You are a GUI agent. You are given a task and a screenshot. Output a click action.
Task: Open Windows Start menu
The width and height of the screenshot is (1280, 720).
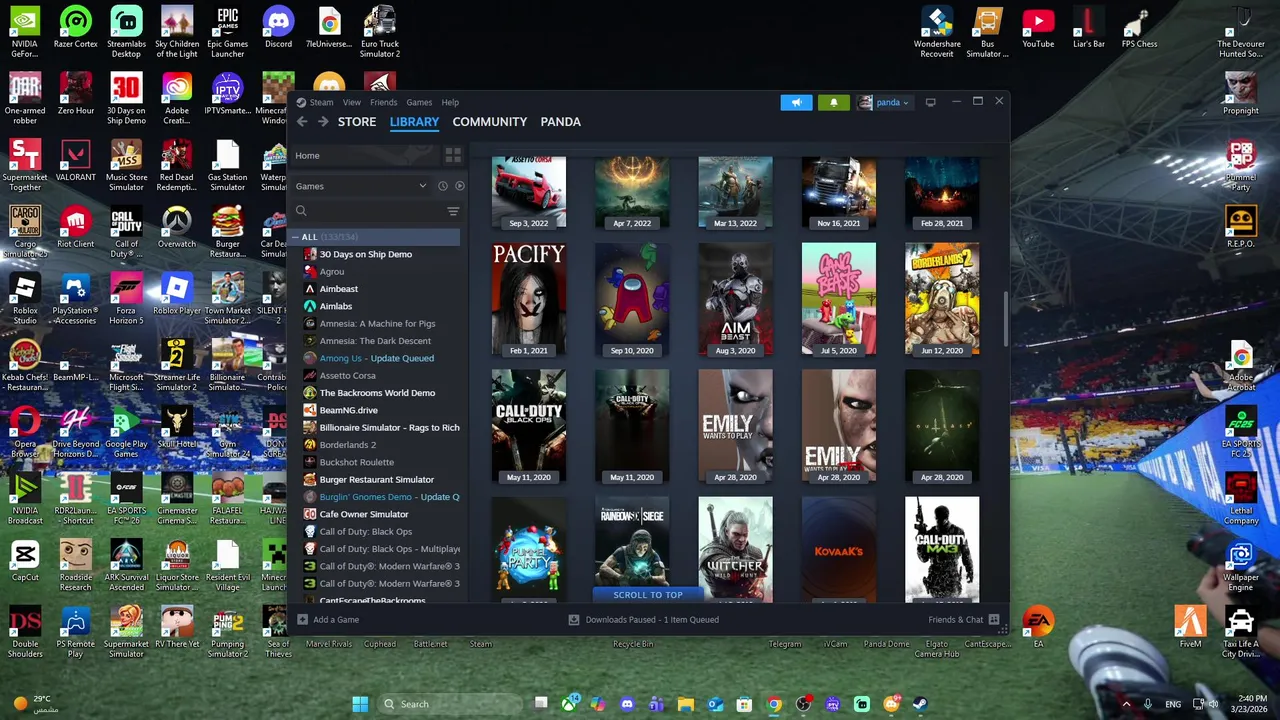click(x=360, y=704)
